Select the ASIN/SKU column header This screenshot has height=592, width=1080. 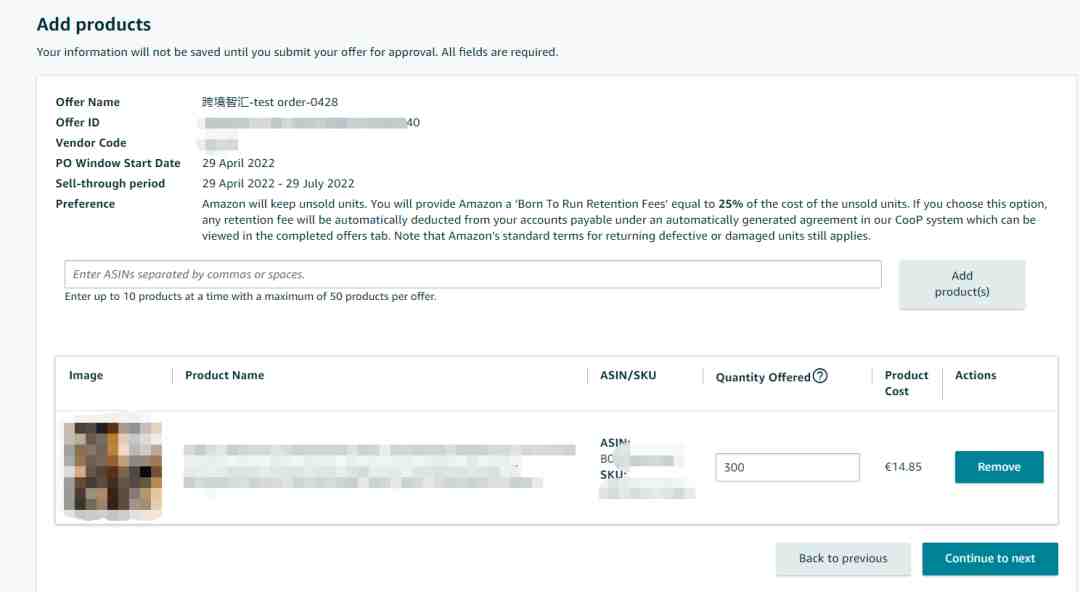pyautogui.click(x=627, y=376)
